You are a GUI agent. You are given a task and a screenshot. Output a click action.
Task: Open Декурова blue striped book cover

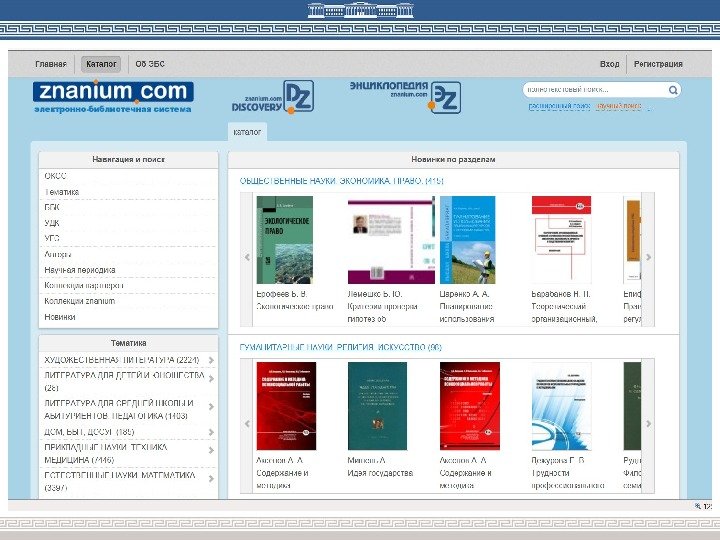pyautogui.click(x=561, y=406)
